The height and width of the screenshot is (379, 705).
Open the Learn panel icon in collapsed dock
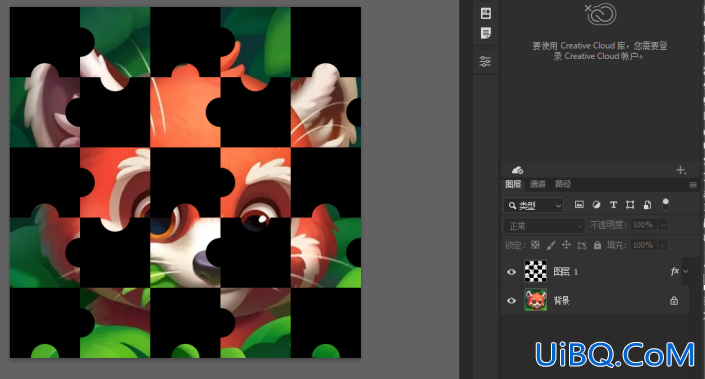(486, 13)
